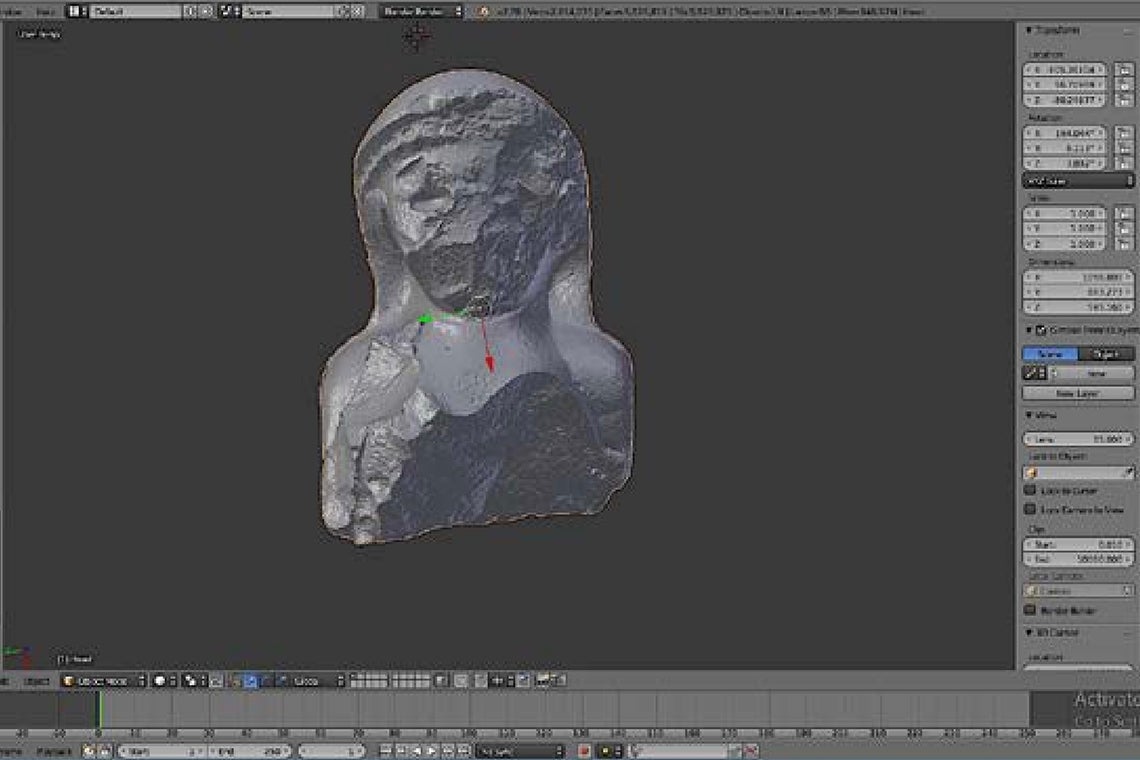Open the rotation mode XYZ Euler dropdown
Screen dimensions: 1140x760
pyautogui.click(x=1078, y=182)
